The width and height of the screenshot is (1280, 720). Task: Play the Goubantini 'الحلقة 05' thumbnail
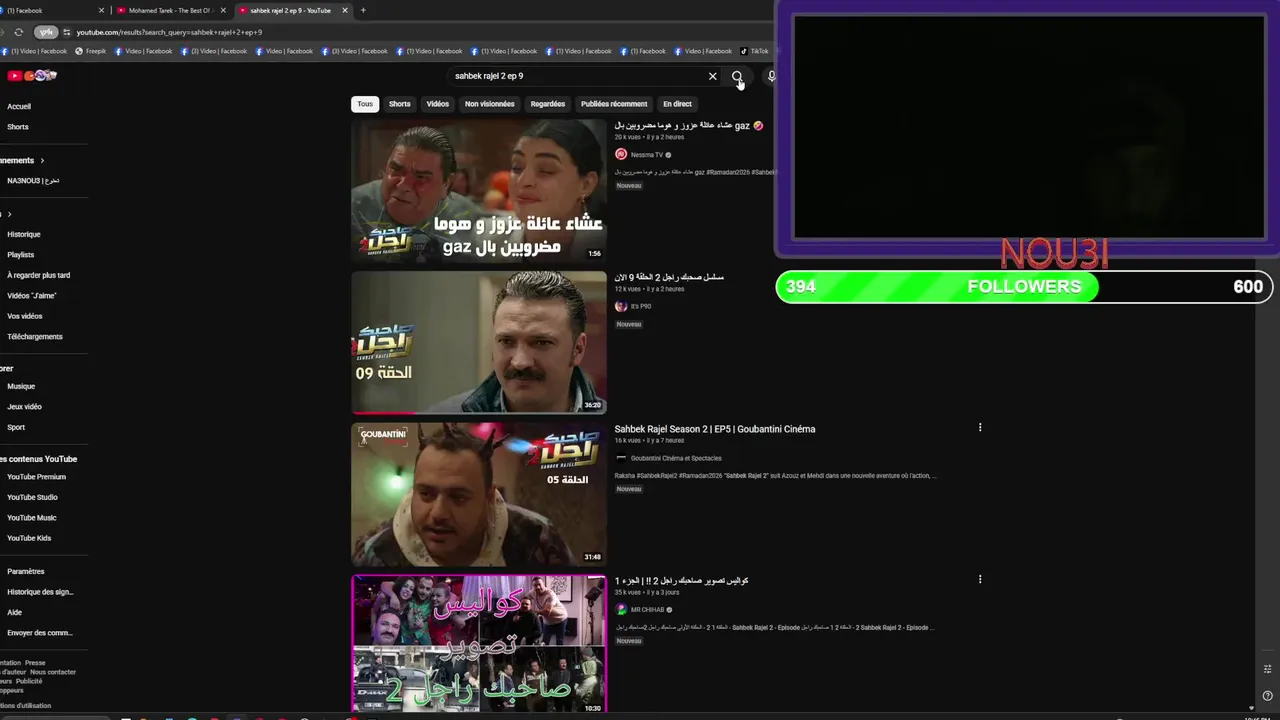(x=479, y=495)
